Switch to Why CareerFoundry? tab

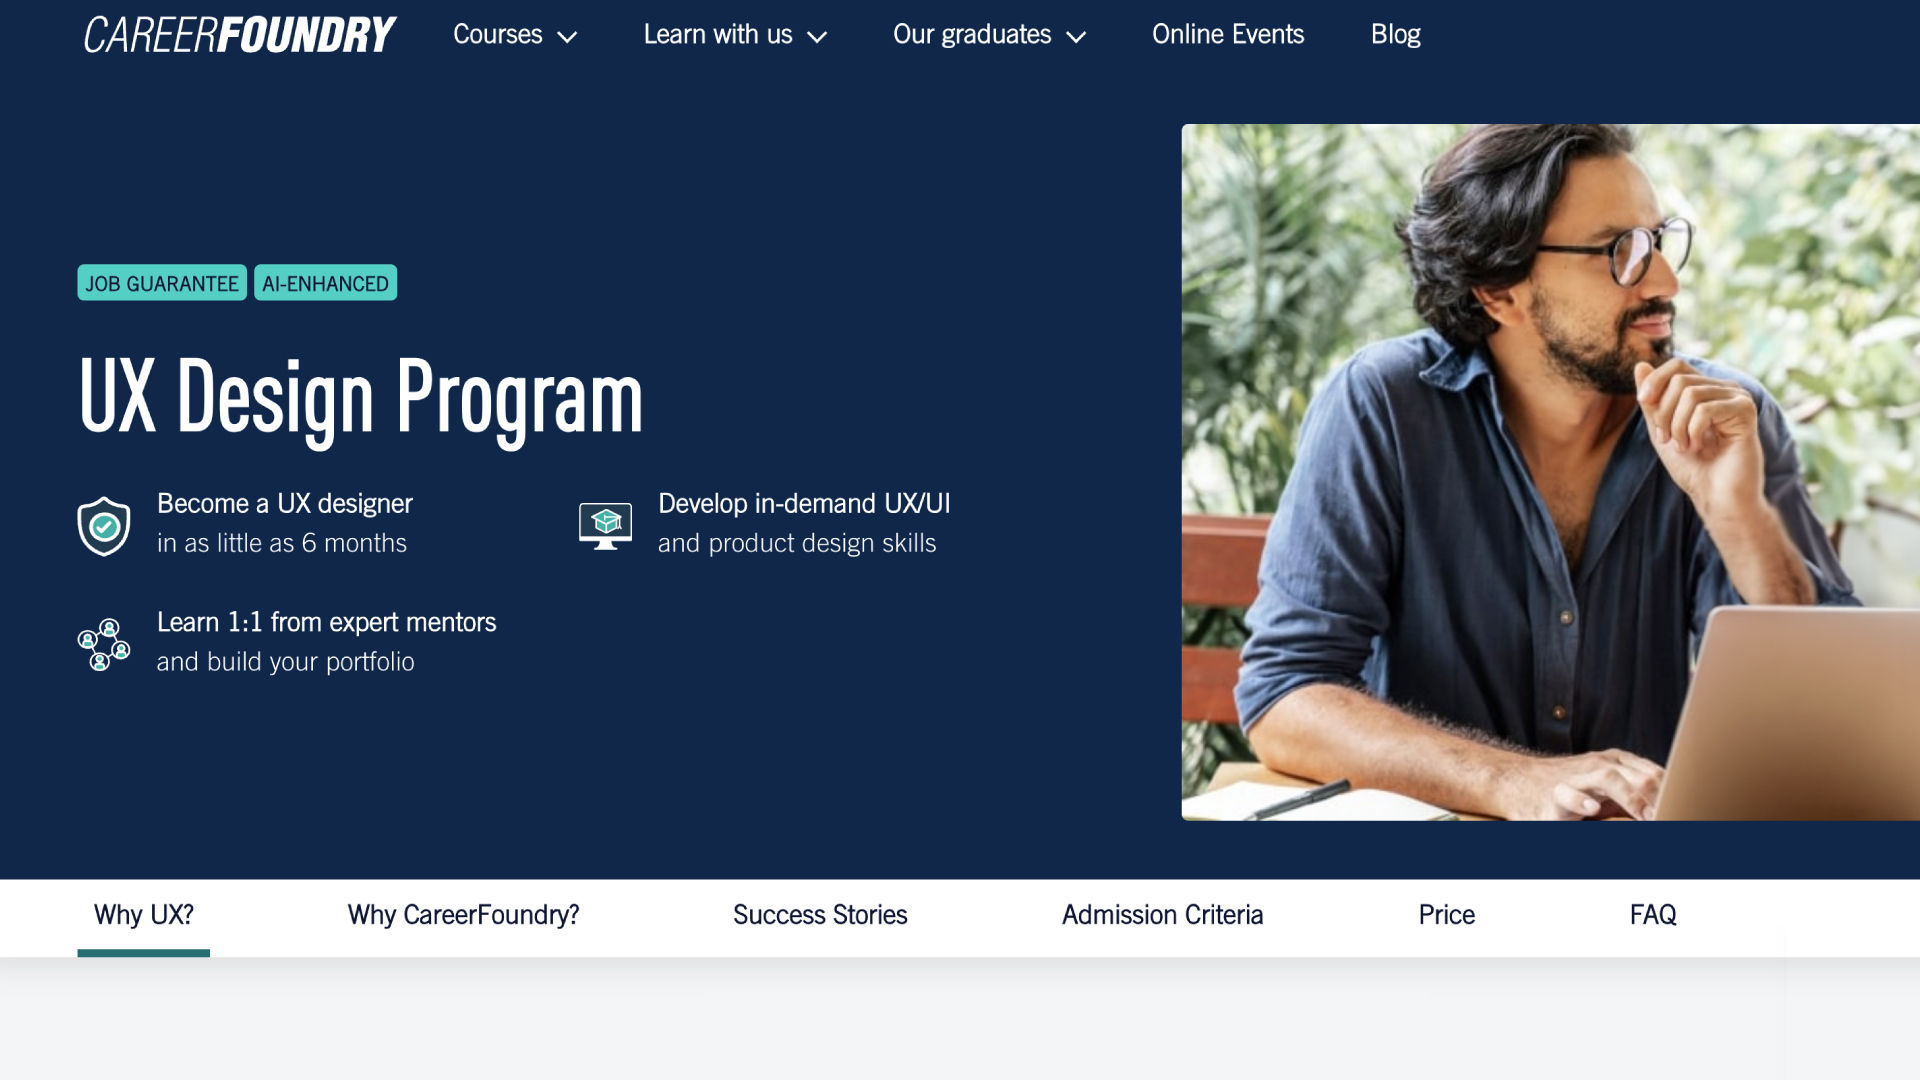tap(463, 915)
